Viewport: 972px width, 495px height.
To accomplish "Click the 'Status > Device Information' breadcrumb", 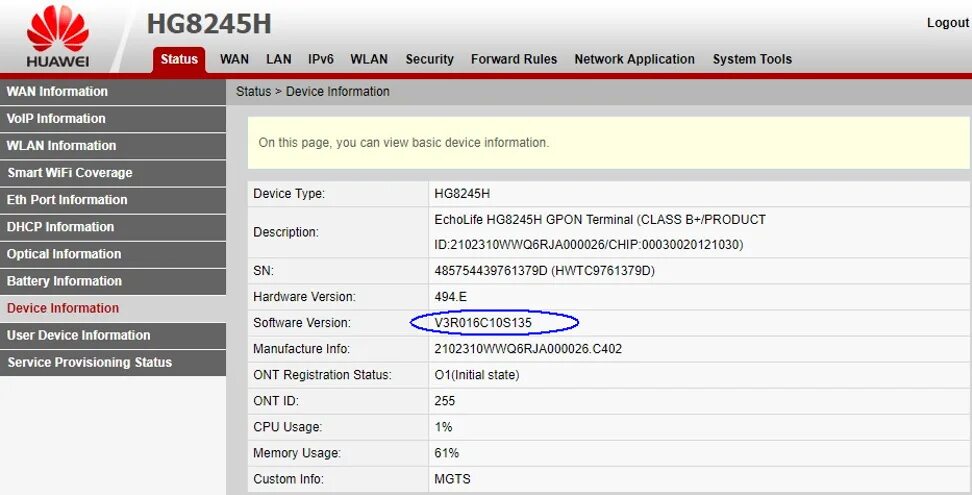I will 312,92.
